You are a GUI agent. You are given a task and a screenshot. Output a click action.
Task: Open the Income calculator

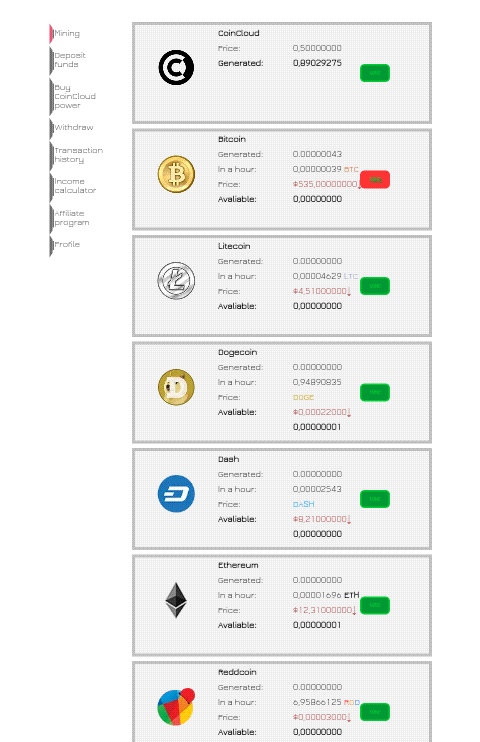(75, 186)
